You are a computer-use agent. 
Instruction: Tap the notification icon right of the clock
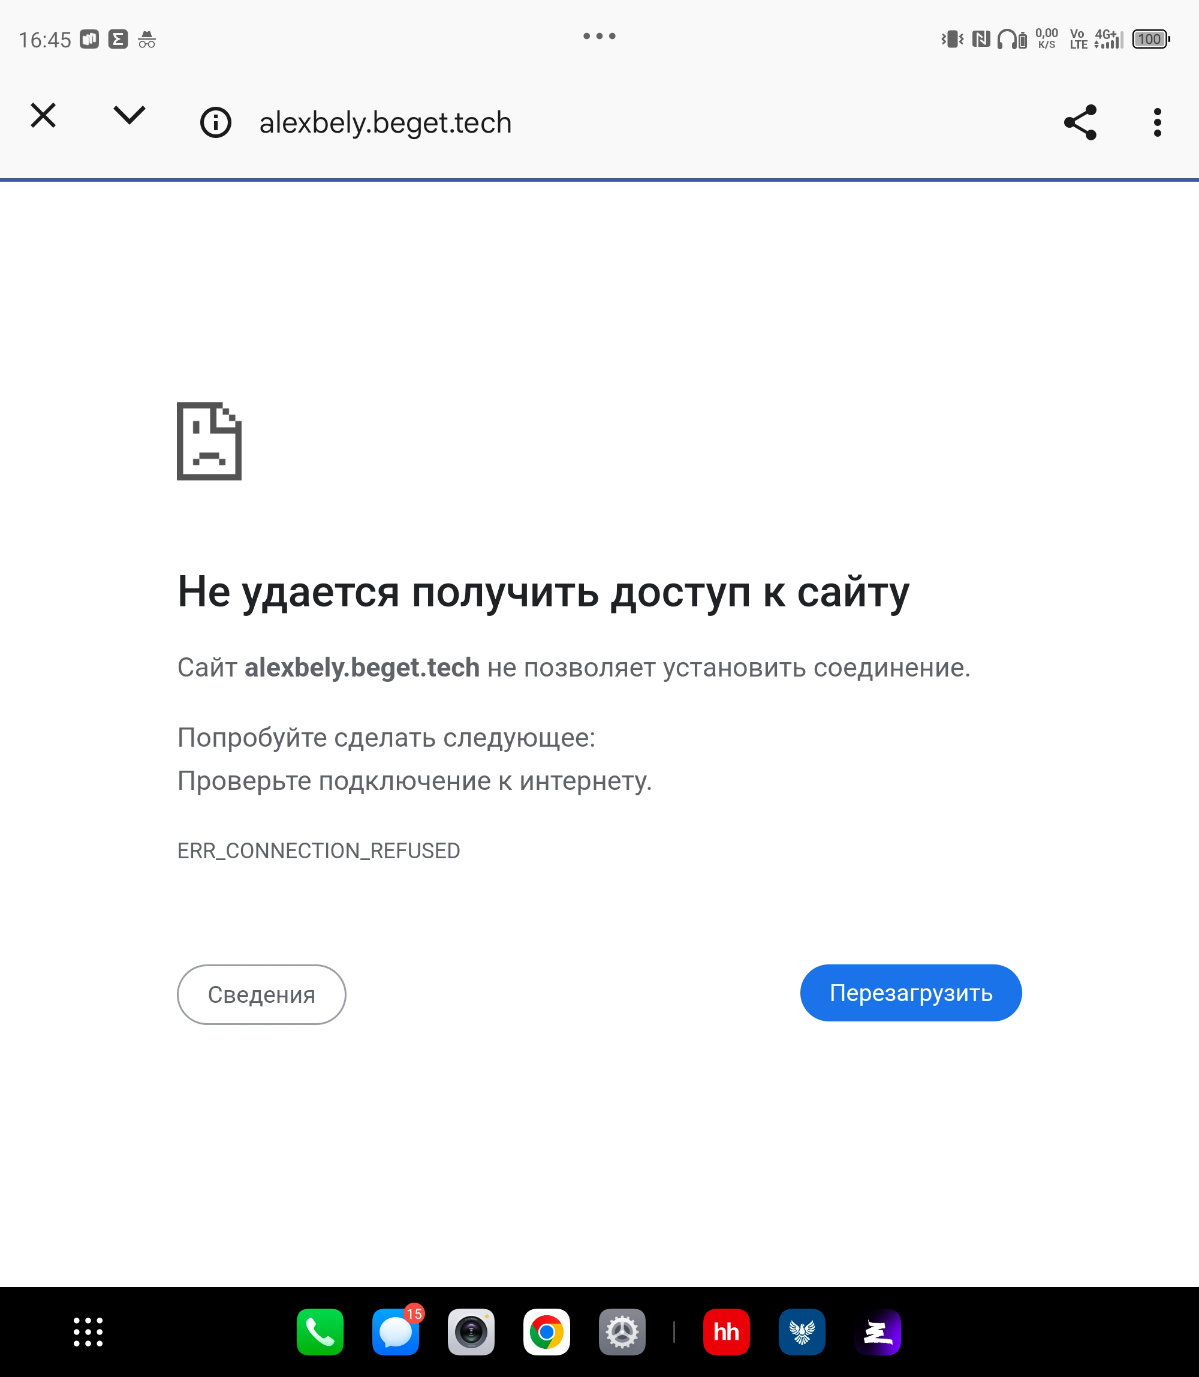89,40
